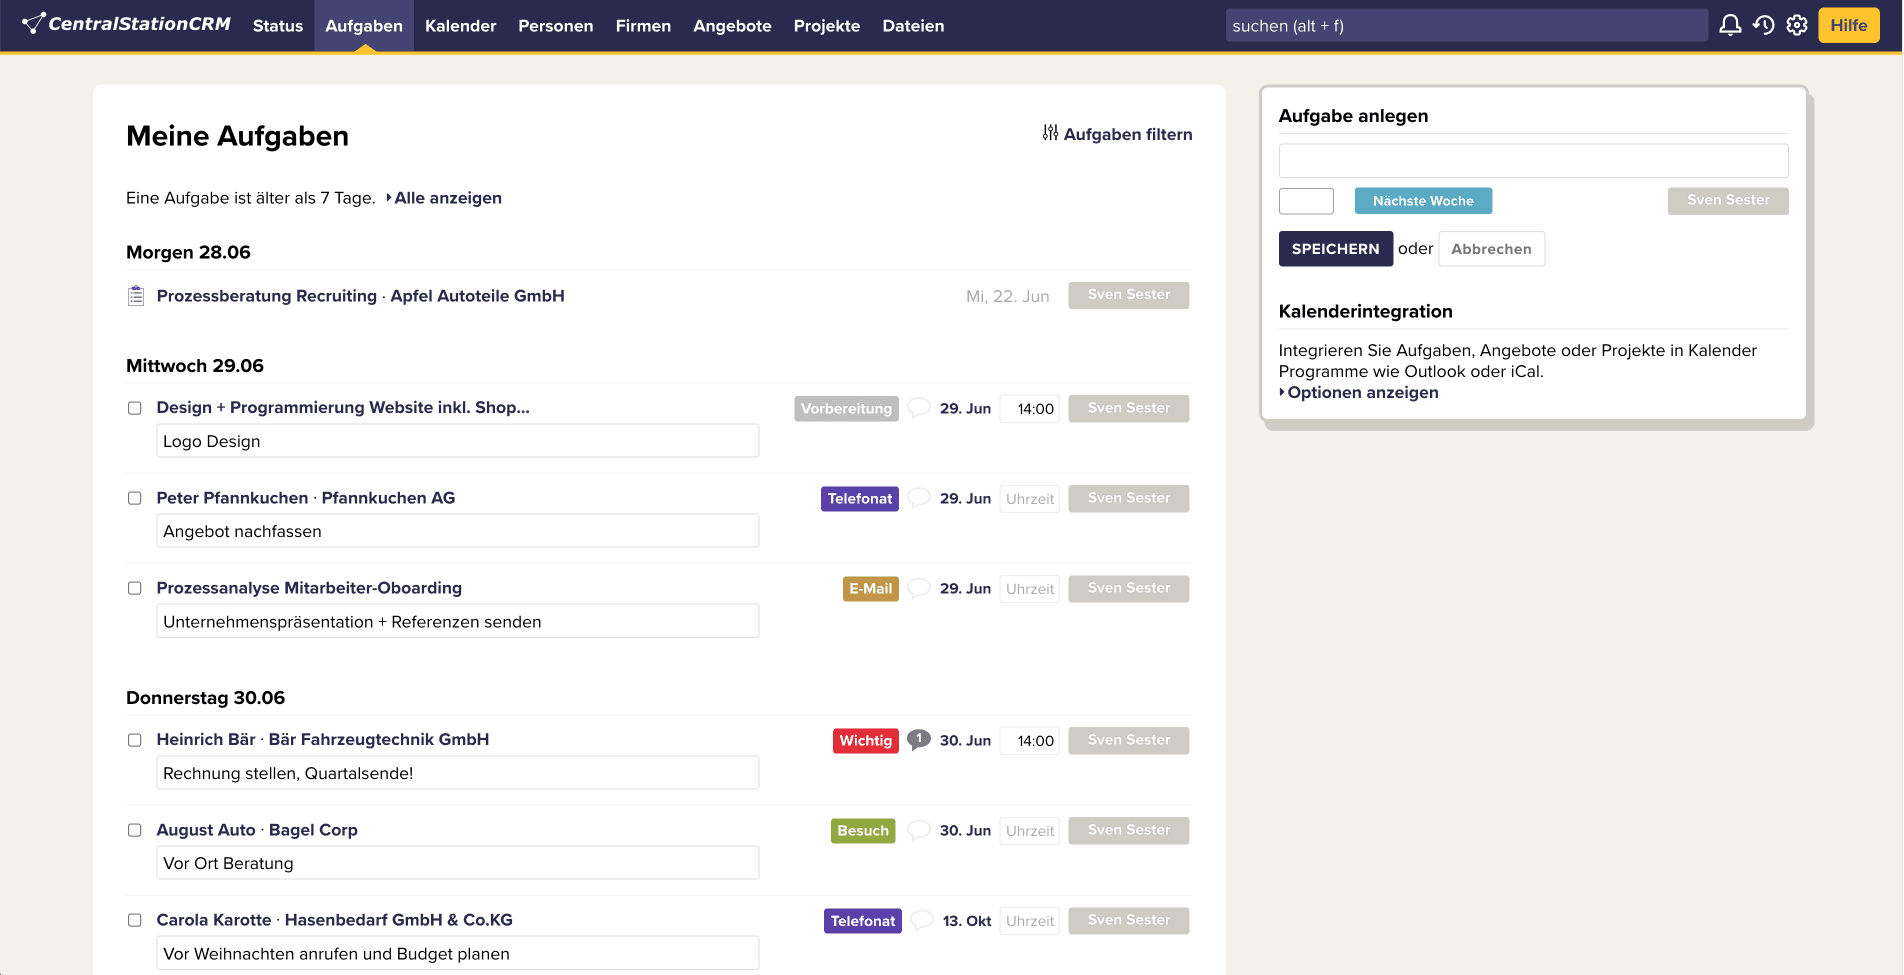Expand Optionen anzeigen for calendar integration
The width and height of the screenshot is (1904, 975).
1362,393
